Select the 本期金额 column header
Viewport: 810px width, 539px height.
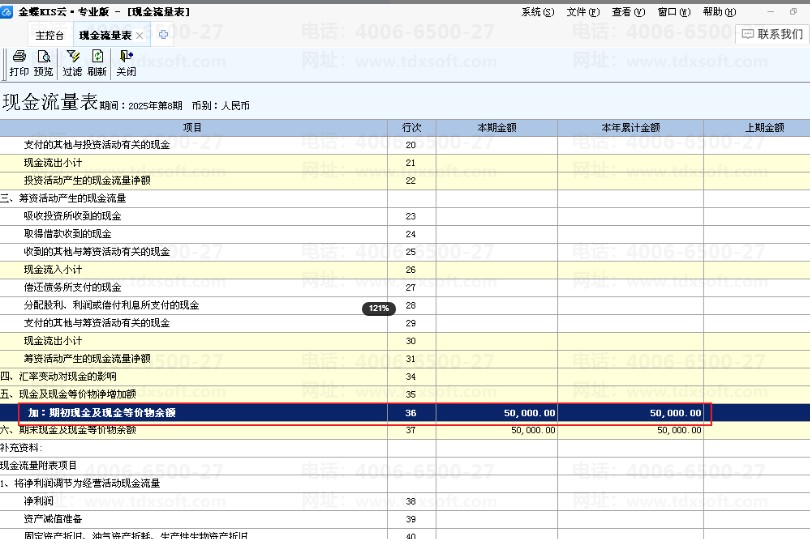click(497, 127)
